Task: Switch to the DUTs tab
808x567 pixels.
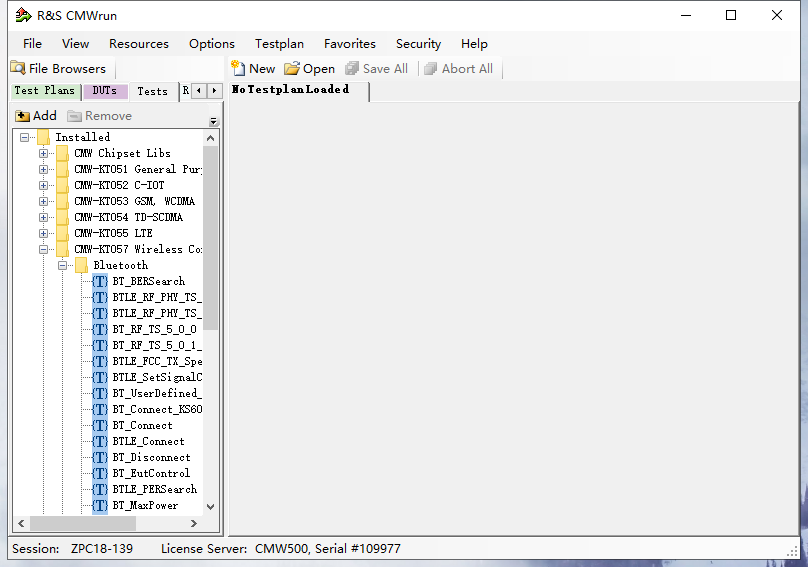Action: 105,91
